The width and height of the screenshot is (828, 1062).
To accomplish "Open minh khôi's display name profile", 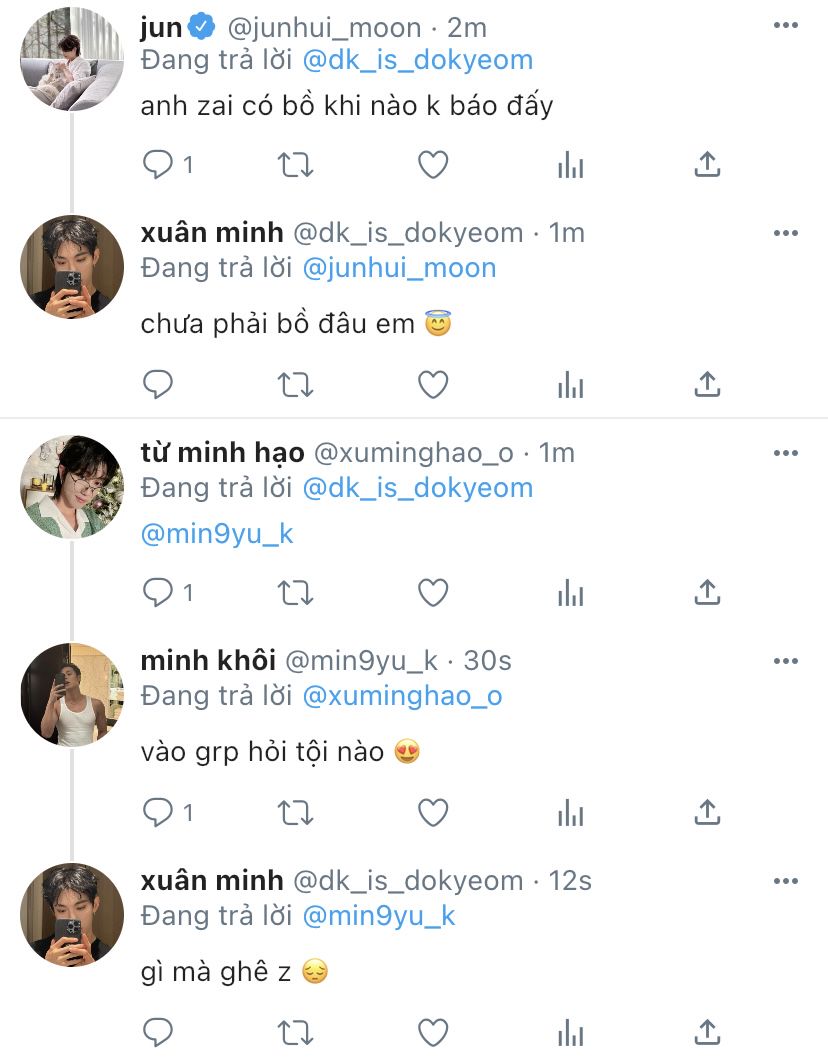I will coord(207,661).
